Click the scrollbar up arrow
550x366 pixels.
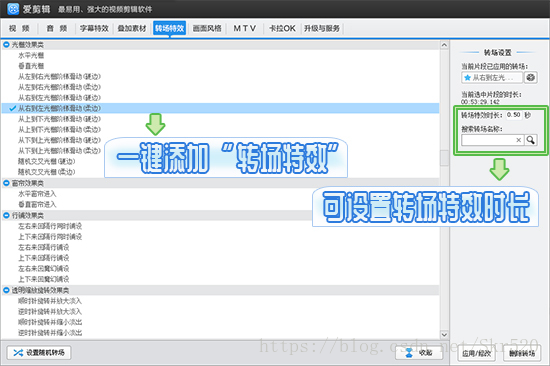coord(444,45)
